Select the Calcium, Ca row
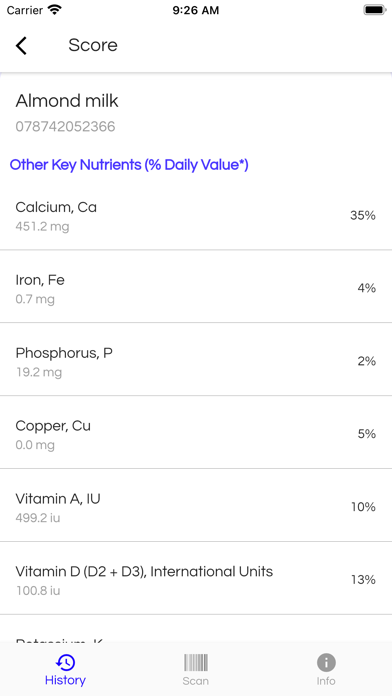Image resolution: width=392 pixels, height=696 pixels. click(196, 216)
